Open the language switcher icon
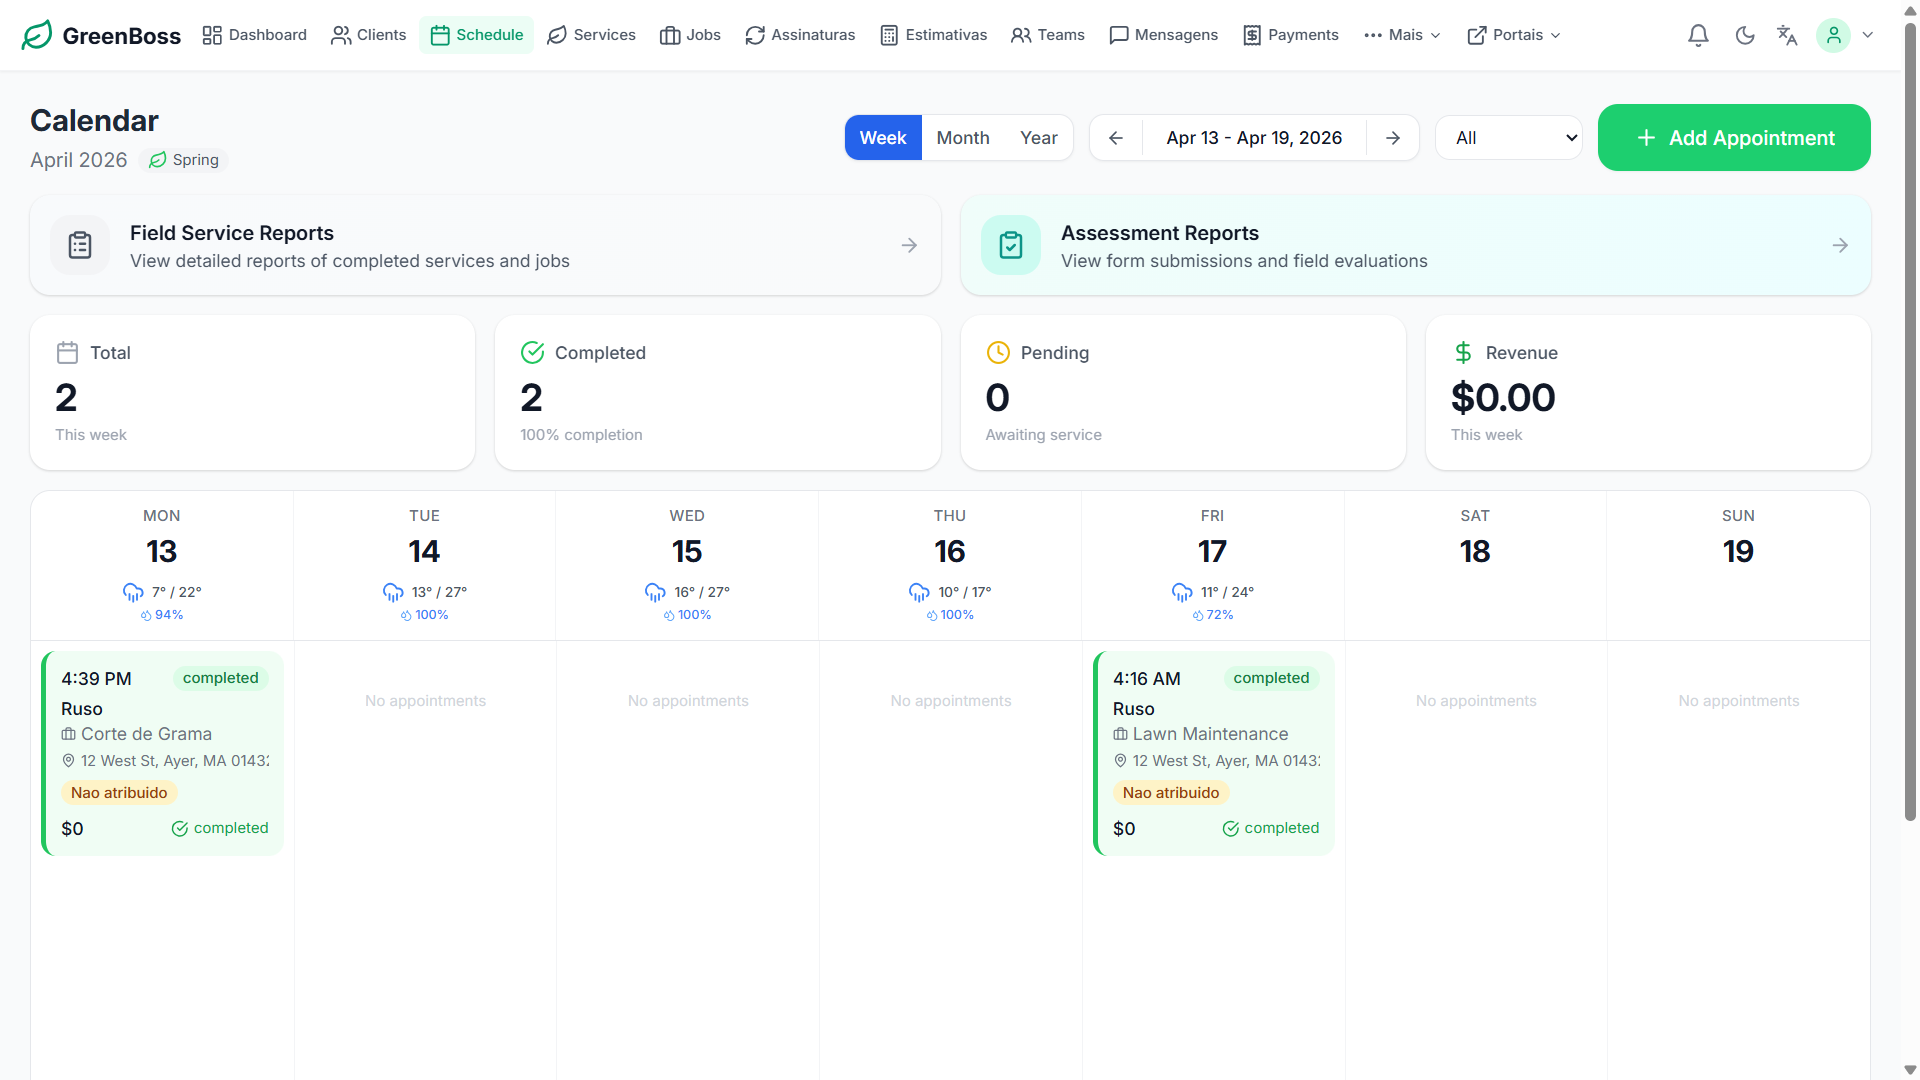 (1787, 35)
